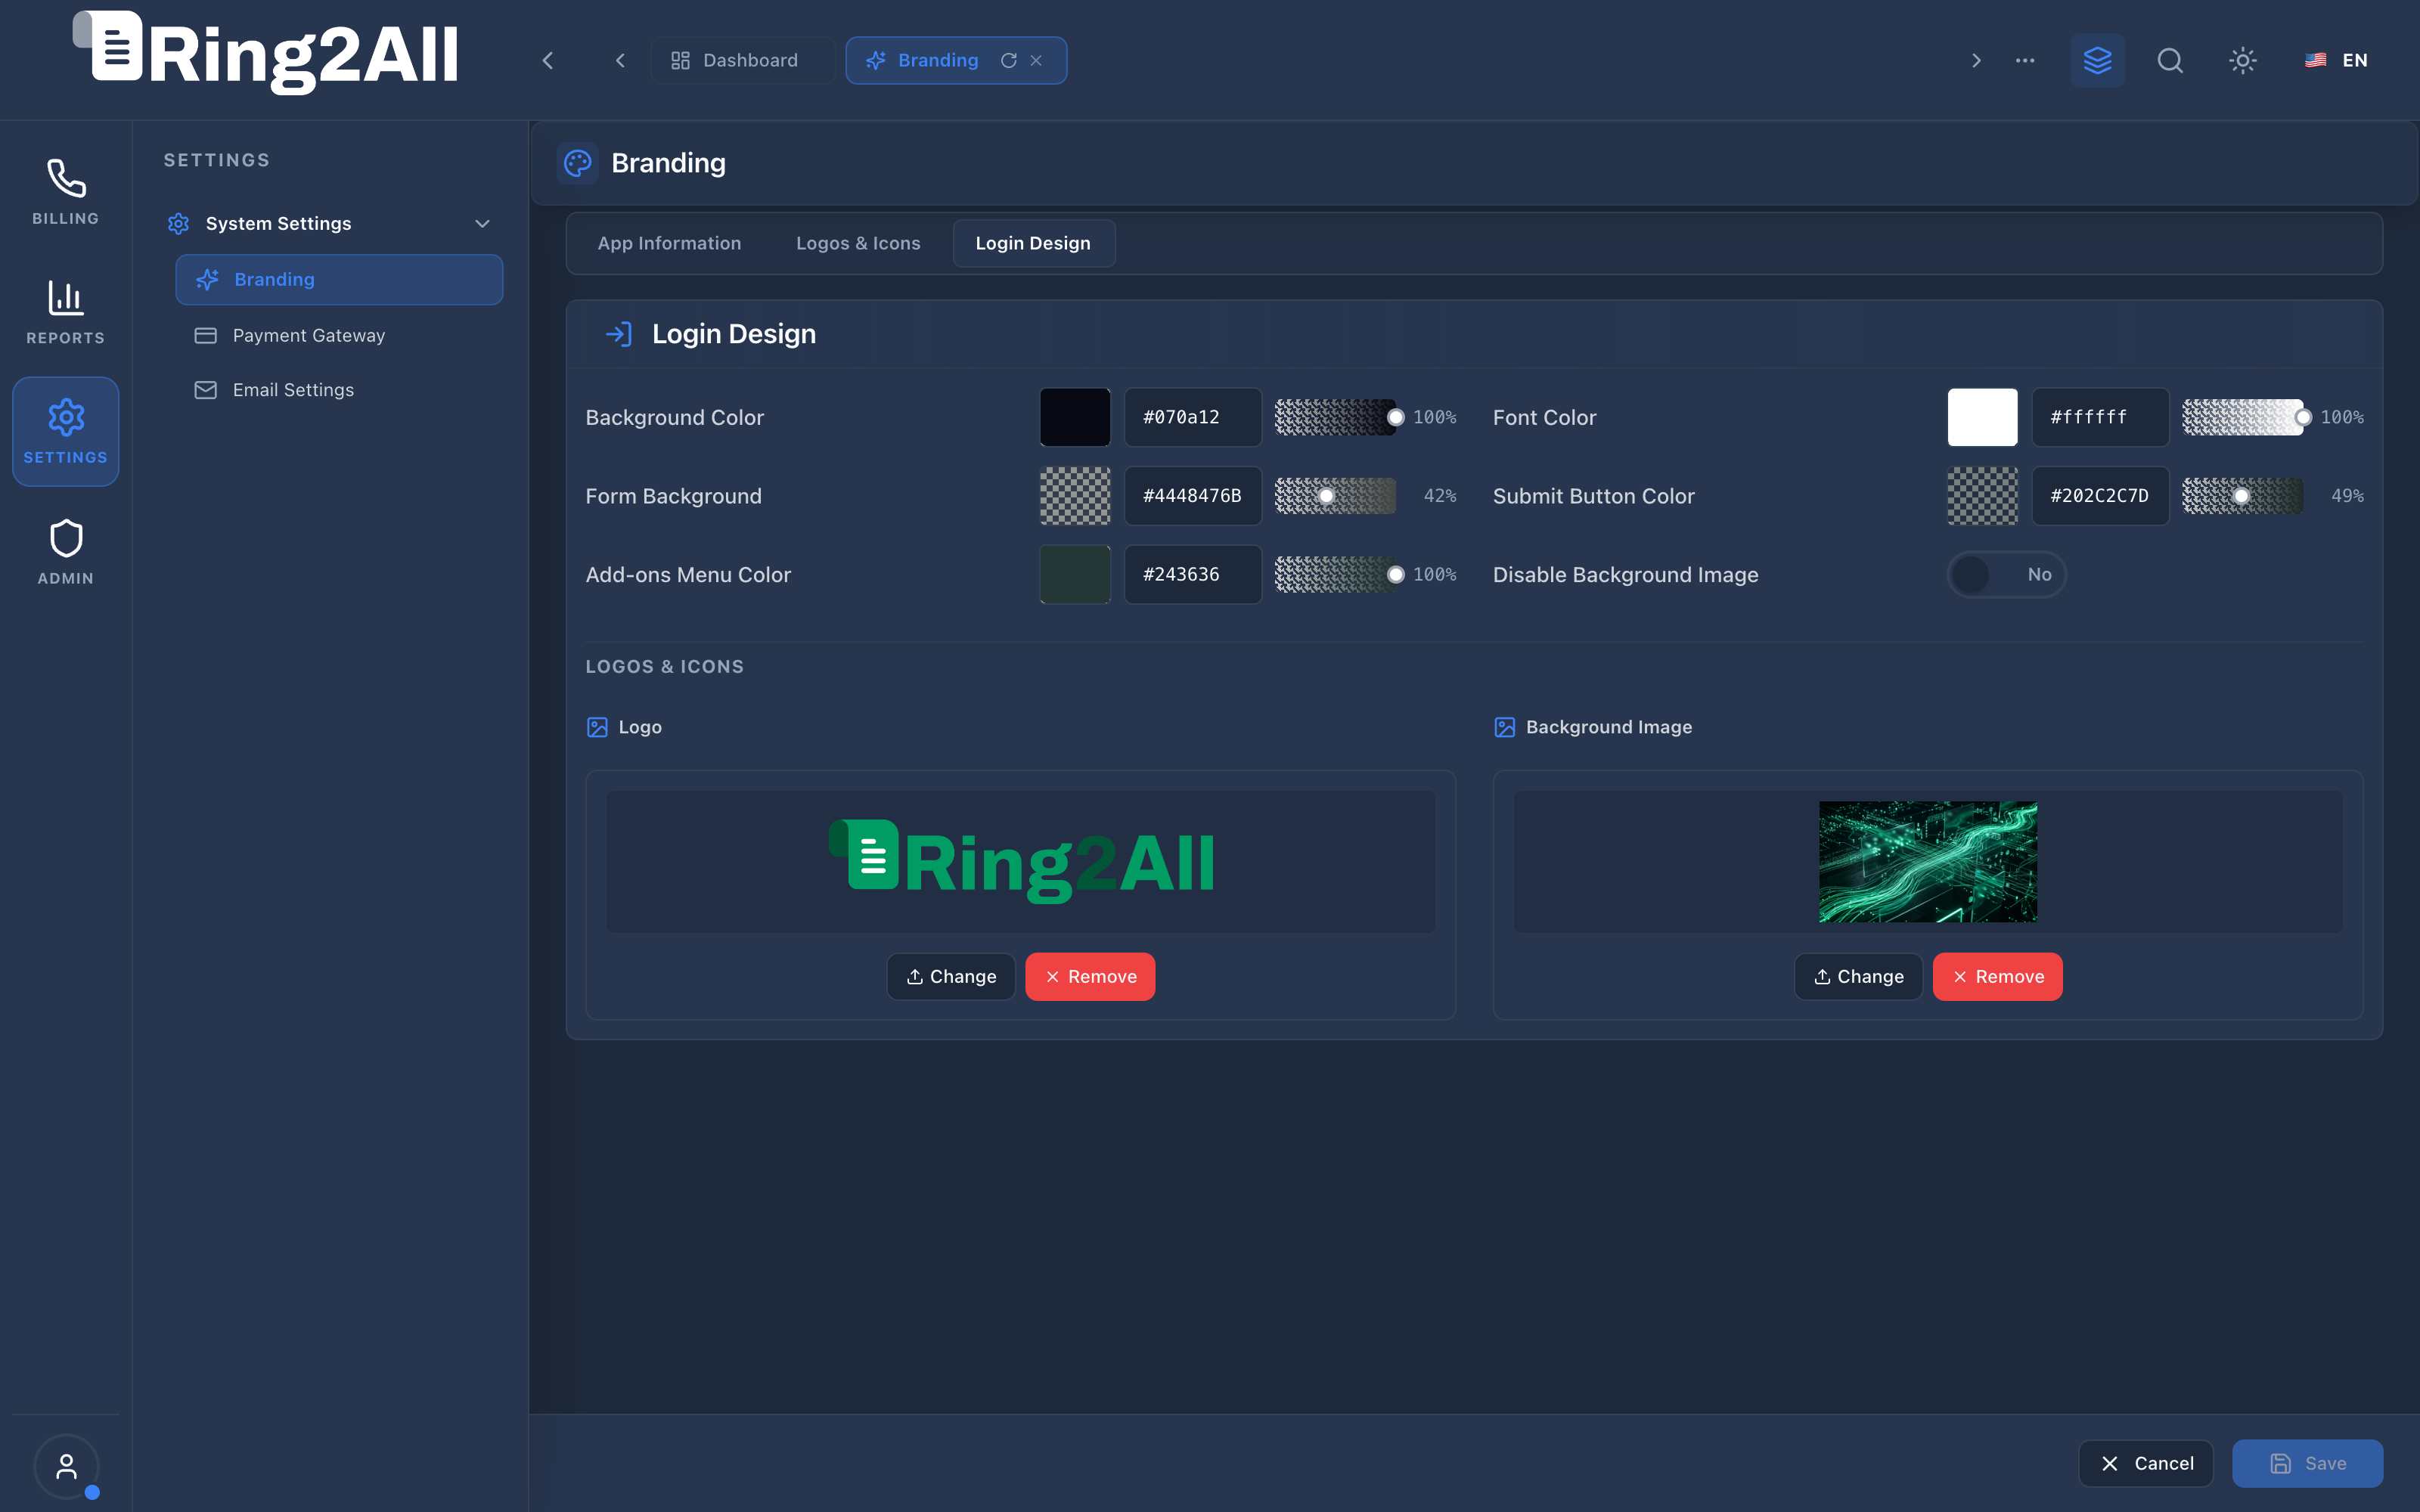Viewport: 2420px width, 1512px height.
Task: Open the EN language dropdown
Action: pyautogui.click(x=2337, y=60)
